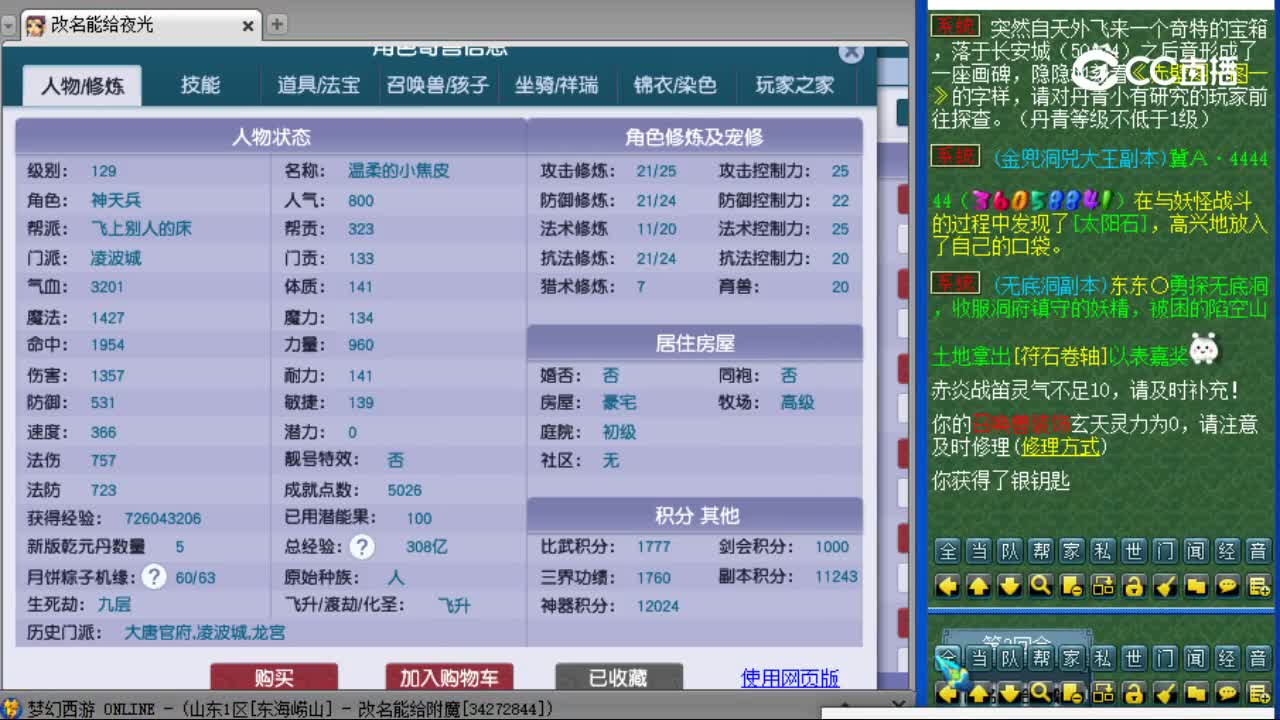Click the rabbit emoji in the chat message

point(1206,347)
